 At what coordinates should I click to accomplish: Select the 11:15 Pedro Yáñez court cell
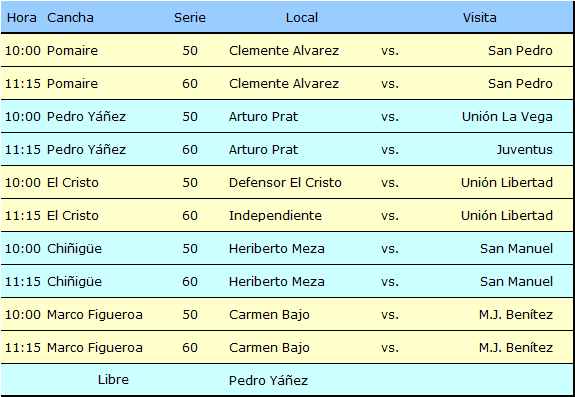click(x=86, y=150)
